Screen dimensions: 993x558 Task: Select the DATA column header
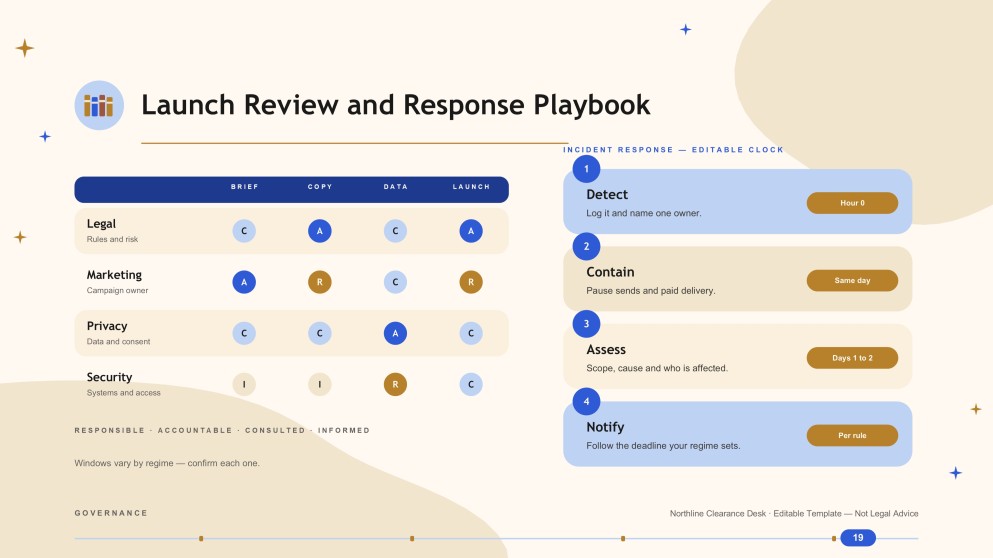point(395,187)
